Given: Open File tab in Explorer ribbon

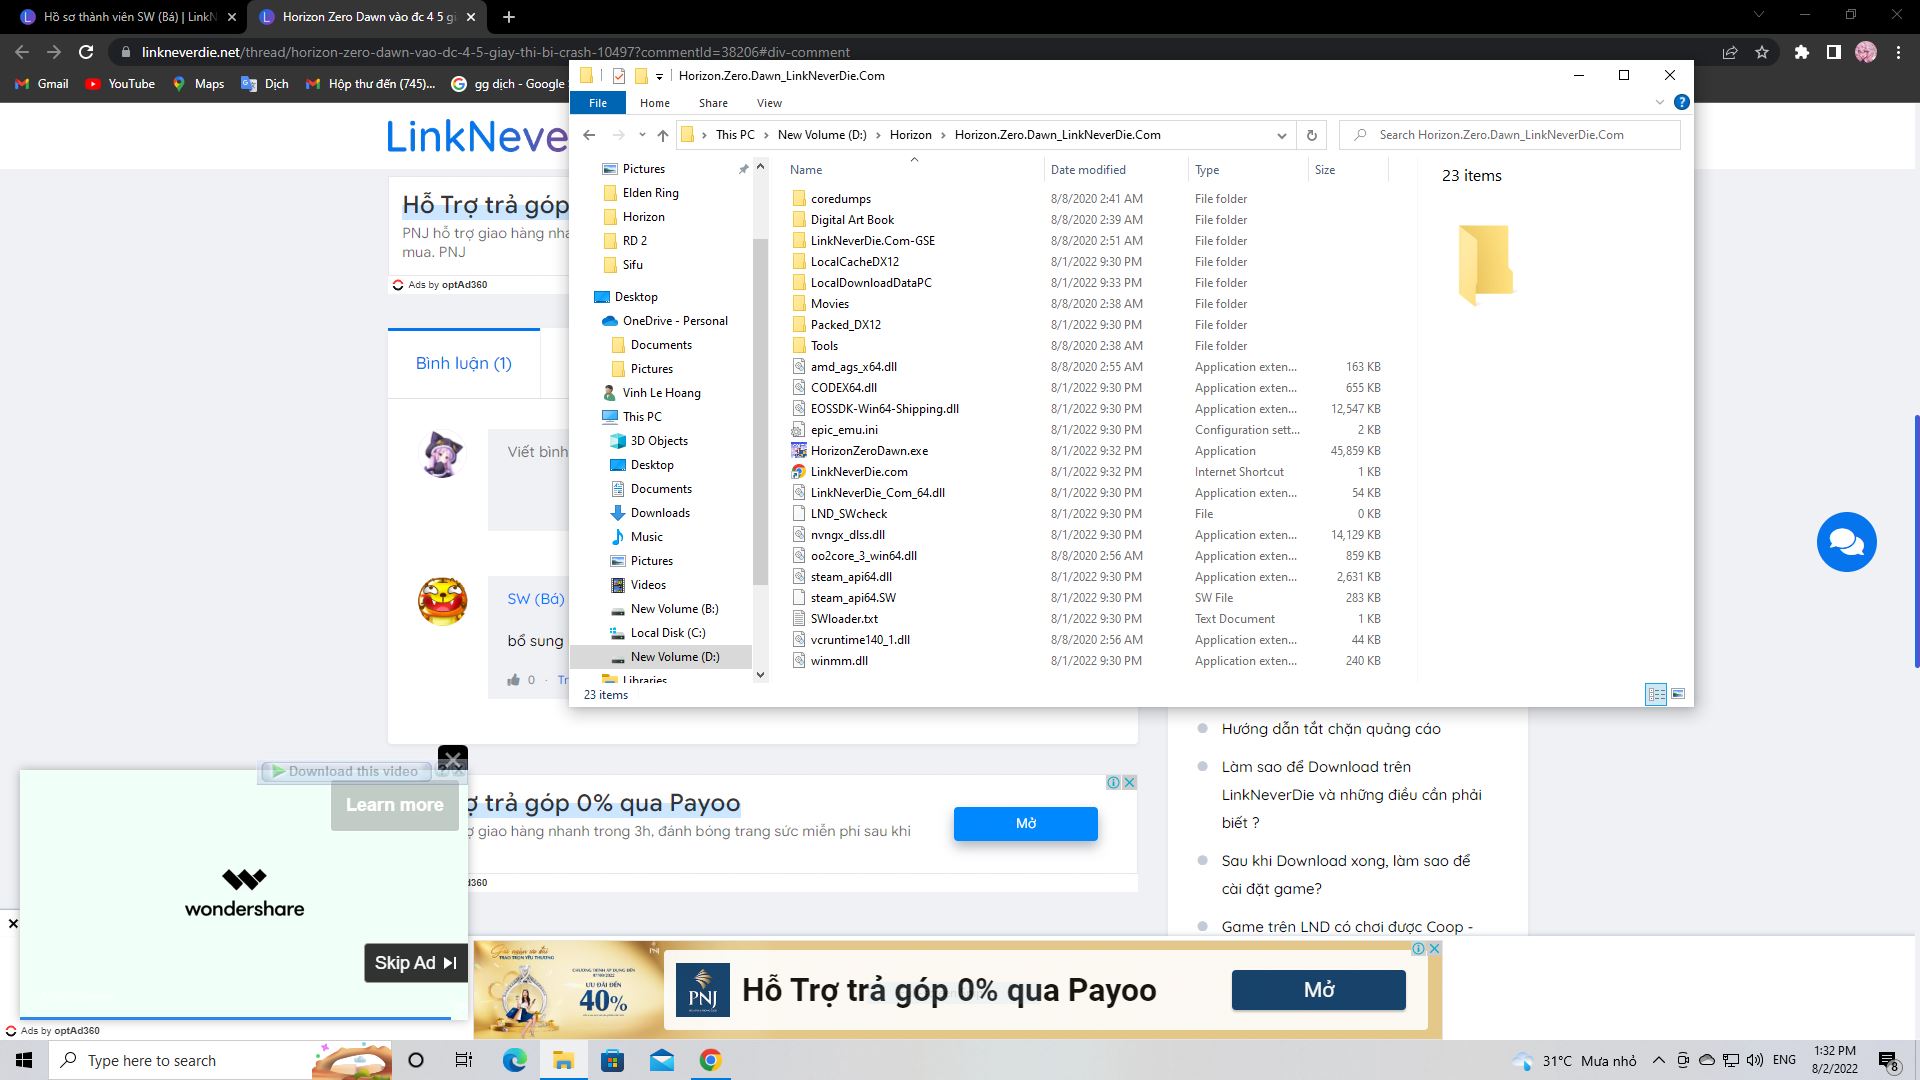Looking at the screenshot, I should tap(597, 103).
